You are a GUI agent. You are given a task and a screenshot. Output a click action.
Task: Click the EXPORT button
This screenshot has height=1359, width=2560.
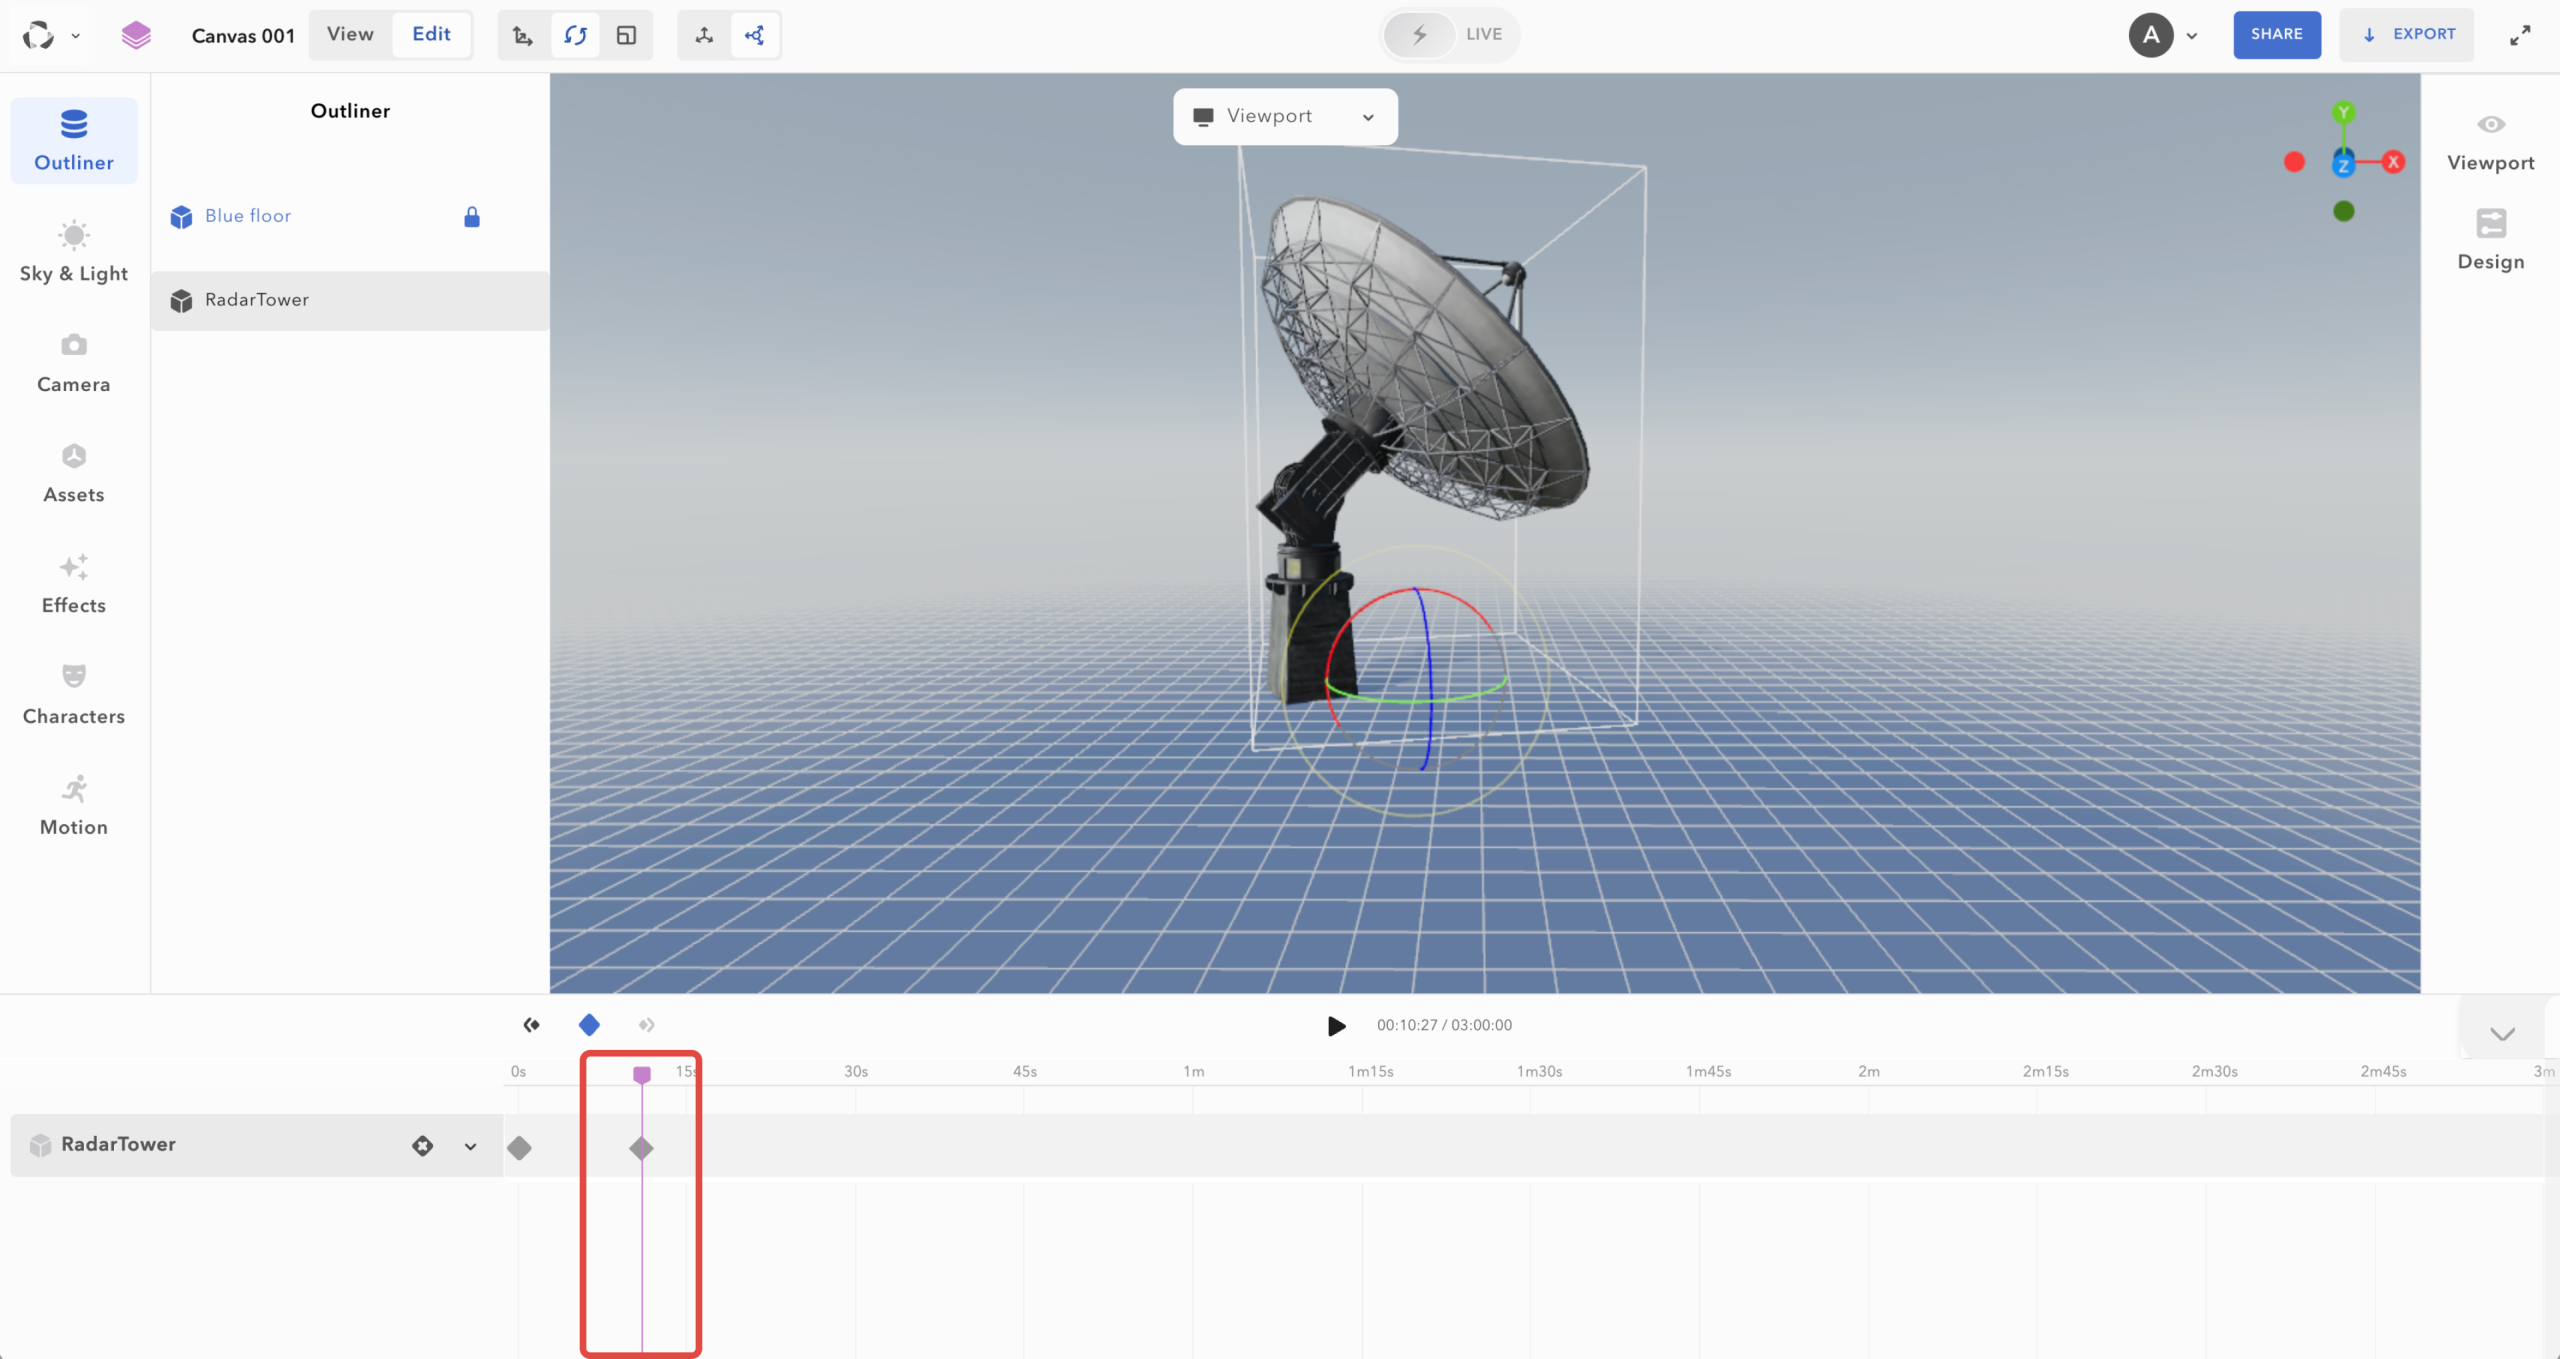[x=2408, y=34]
